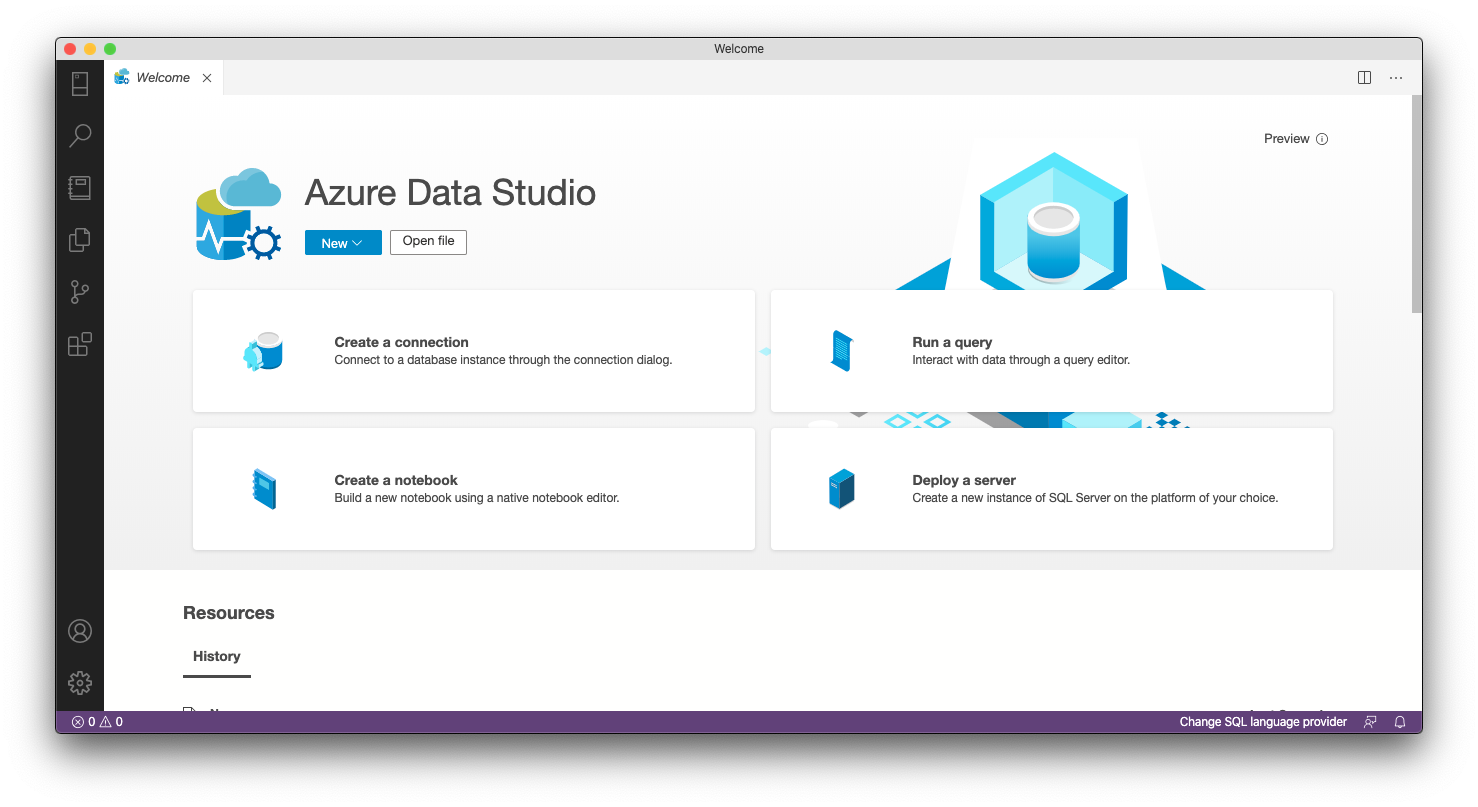
Task: Click the Preview info icon
Action: coord(1322,139)
